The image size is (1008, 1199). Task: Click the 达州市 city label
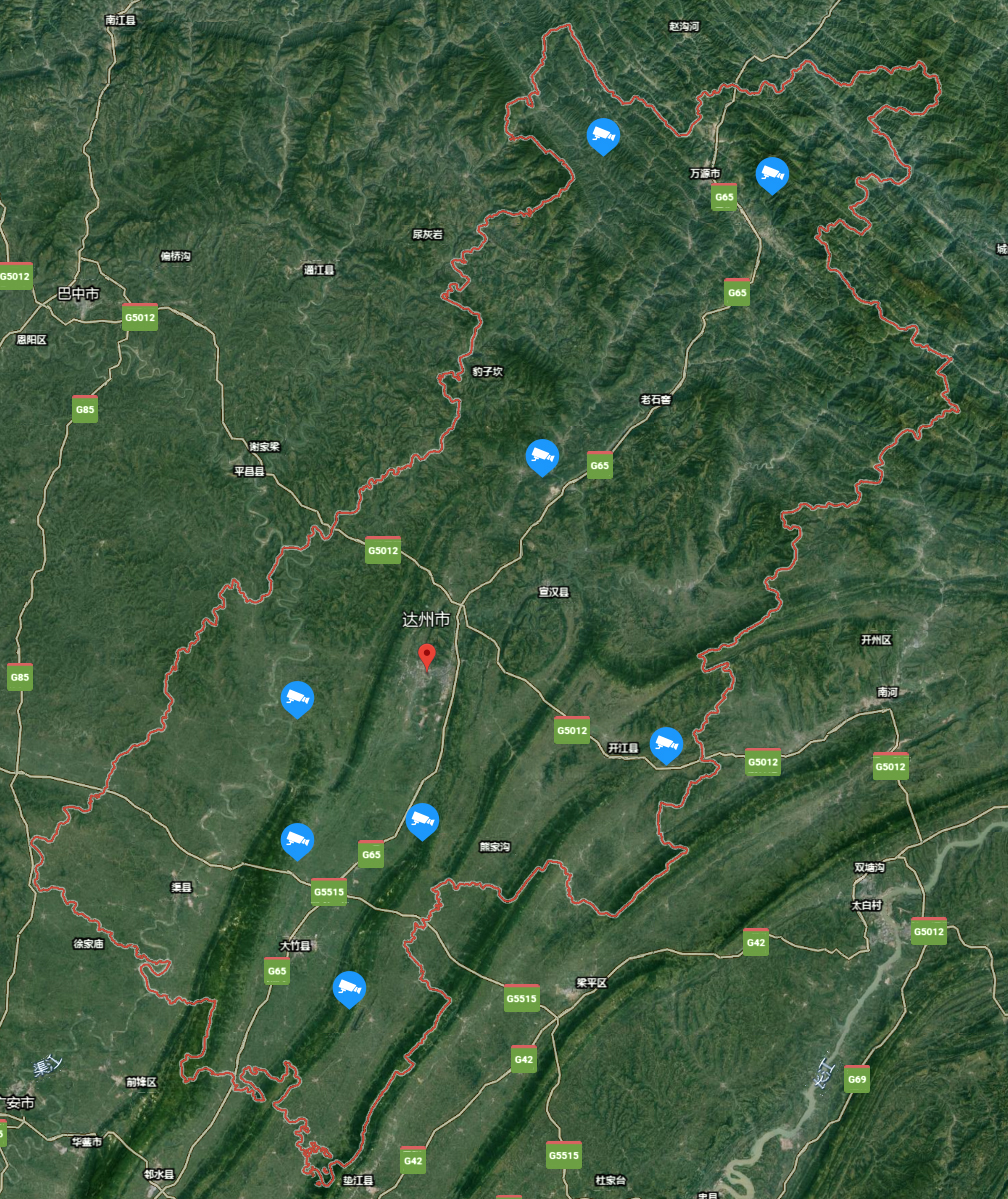[x=426, y=619]
